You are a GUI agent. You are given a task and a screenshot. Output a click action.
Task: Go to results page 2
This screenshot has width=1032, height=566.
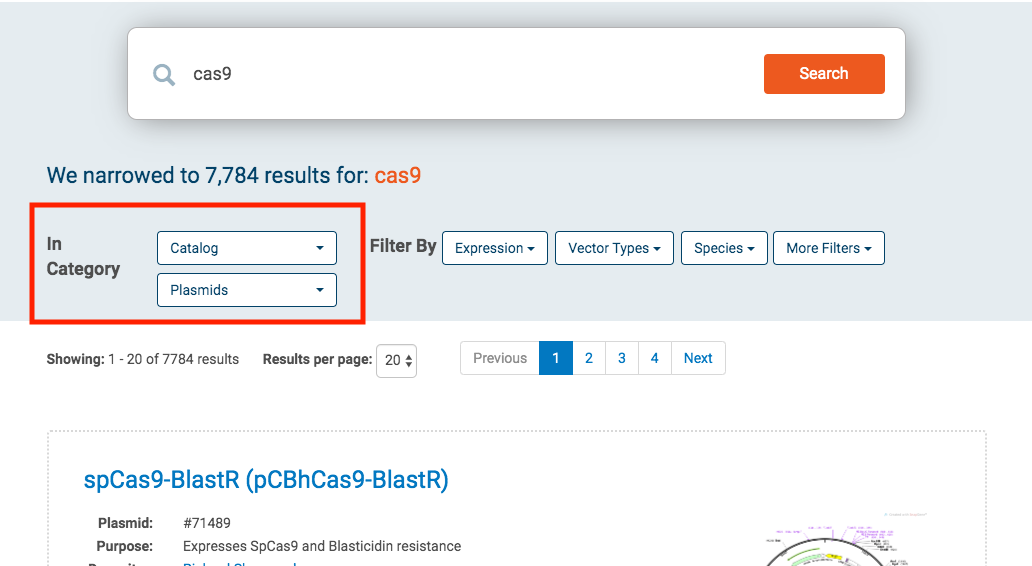click(589, 358)
